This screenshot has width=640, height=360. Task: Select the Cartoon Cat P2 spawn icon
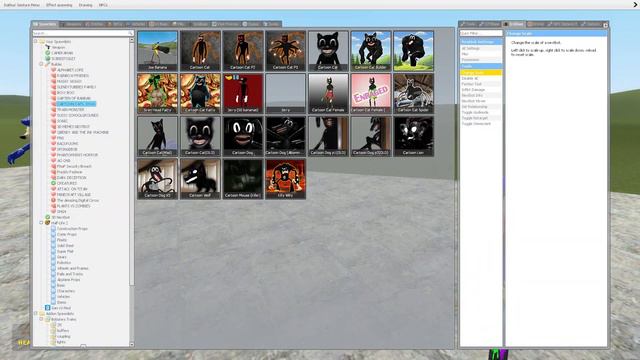pyautogui.click(x=243, y=51)
